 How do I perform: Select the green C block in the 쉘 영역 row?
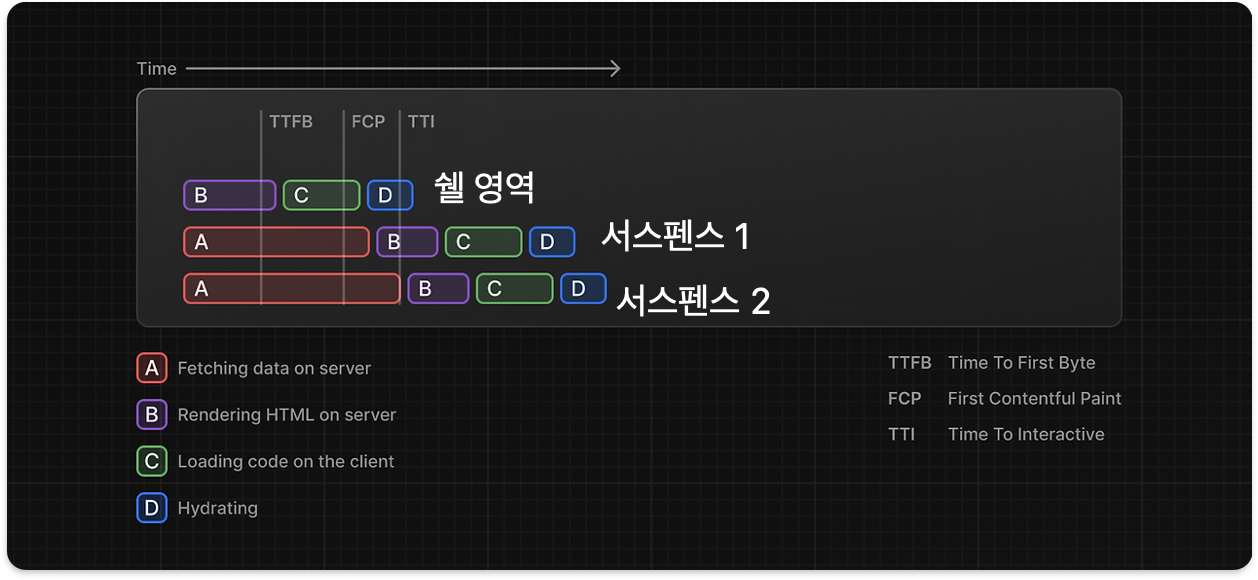pyautogui.click(x=321, y=195)
